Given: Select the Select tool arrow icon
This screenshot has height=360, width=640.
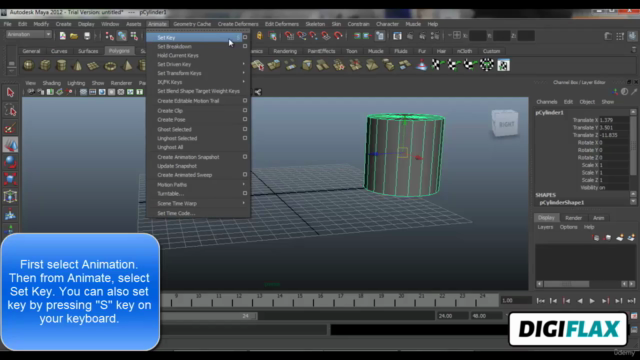Looking at the screenshot, I should point(10,92).
